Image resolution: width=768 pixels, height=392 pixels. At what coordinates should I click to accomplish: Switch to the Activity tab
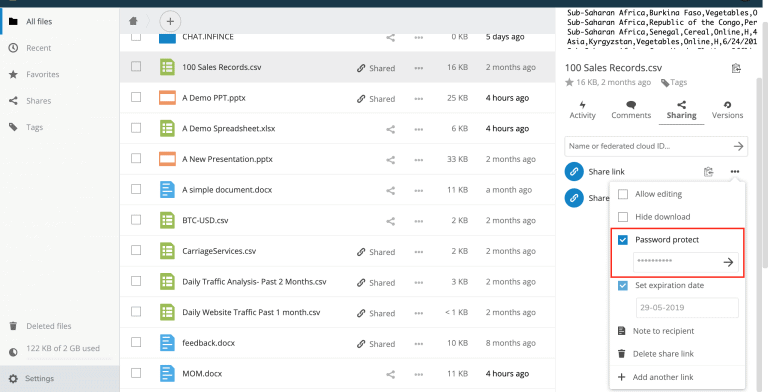pyautogui.click(x=582, y=110)
